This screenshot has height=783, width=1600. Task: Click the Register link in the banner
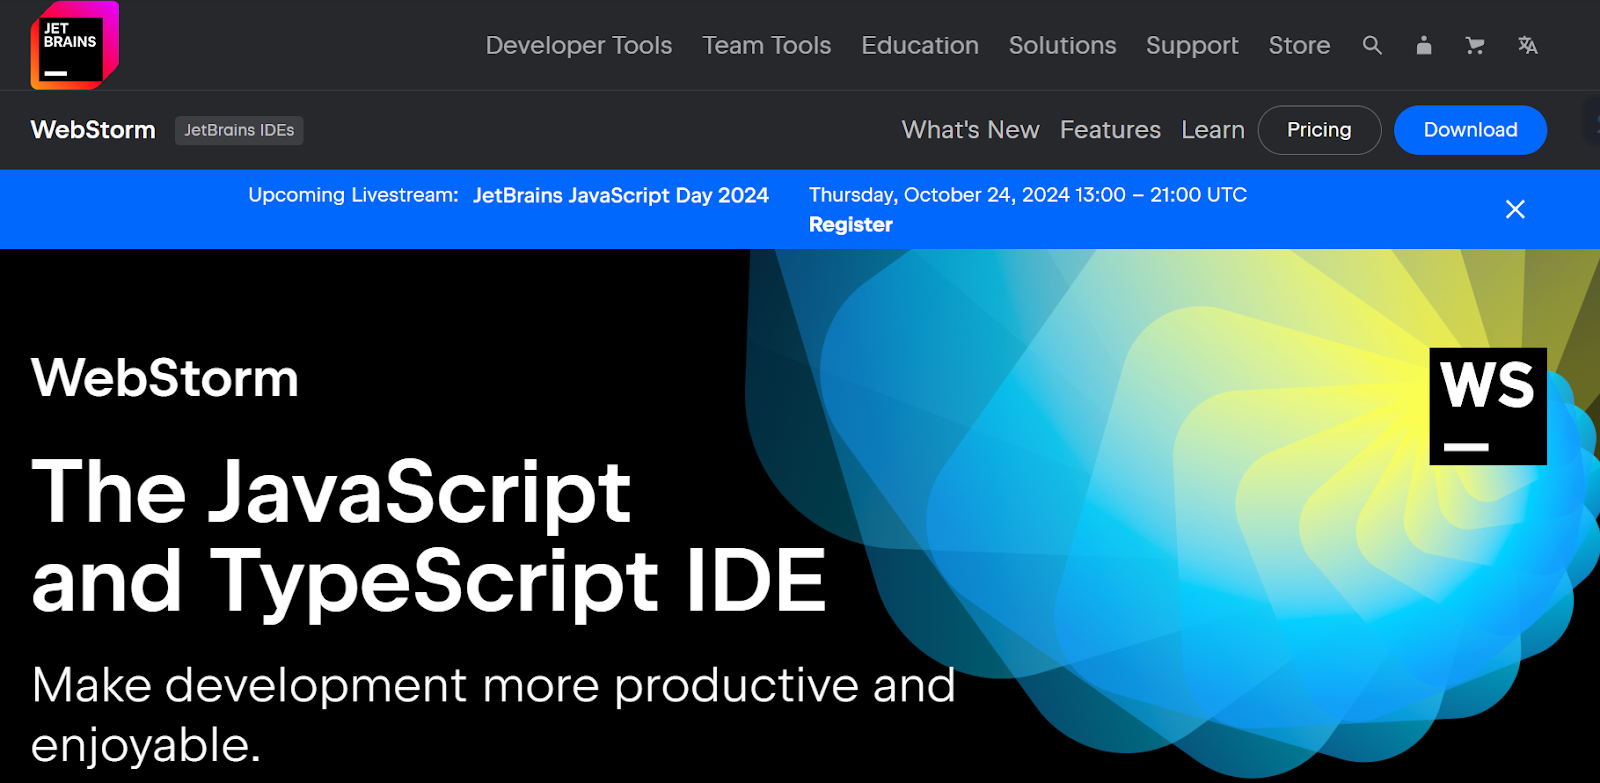click(x=851, y=225)
